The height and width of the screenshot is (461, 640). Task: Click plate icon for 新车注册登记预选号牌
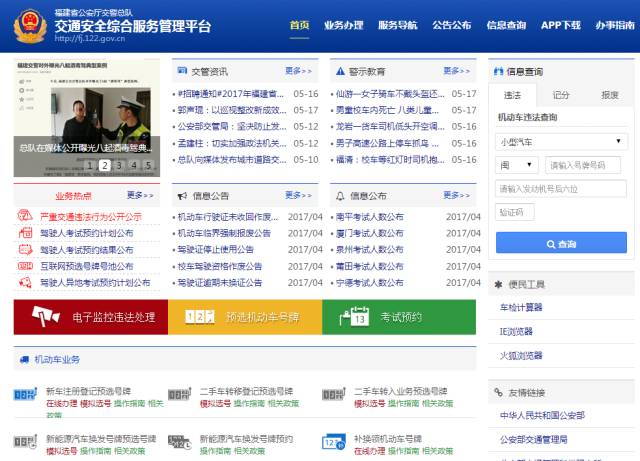point(25,394)
